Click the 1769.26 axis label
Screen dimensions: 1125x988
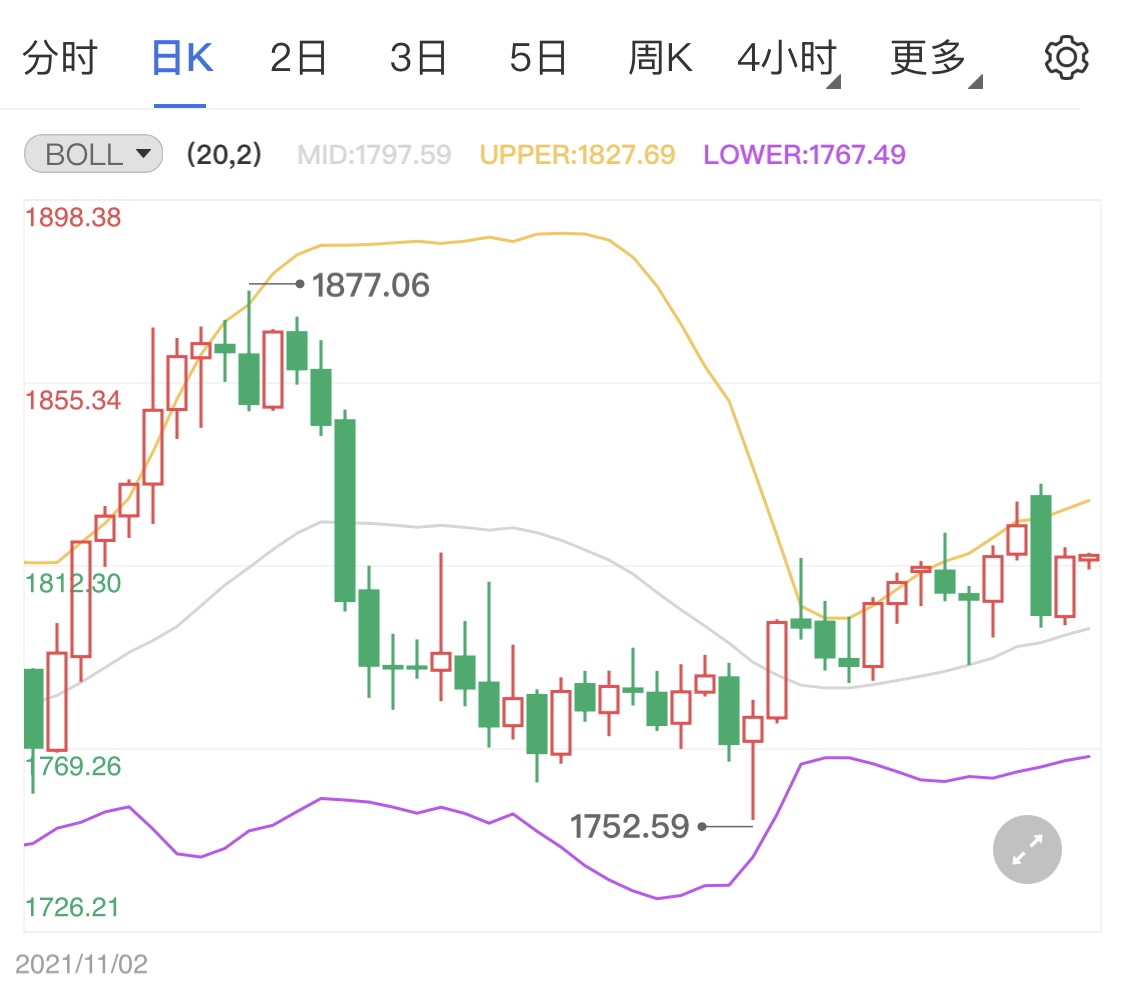click(x=73, y=766)
